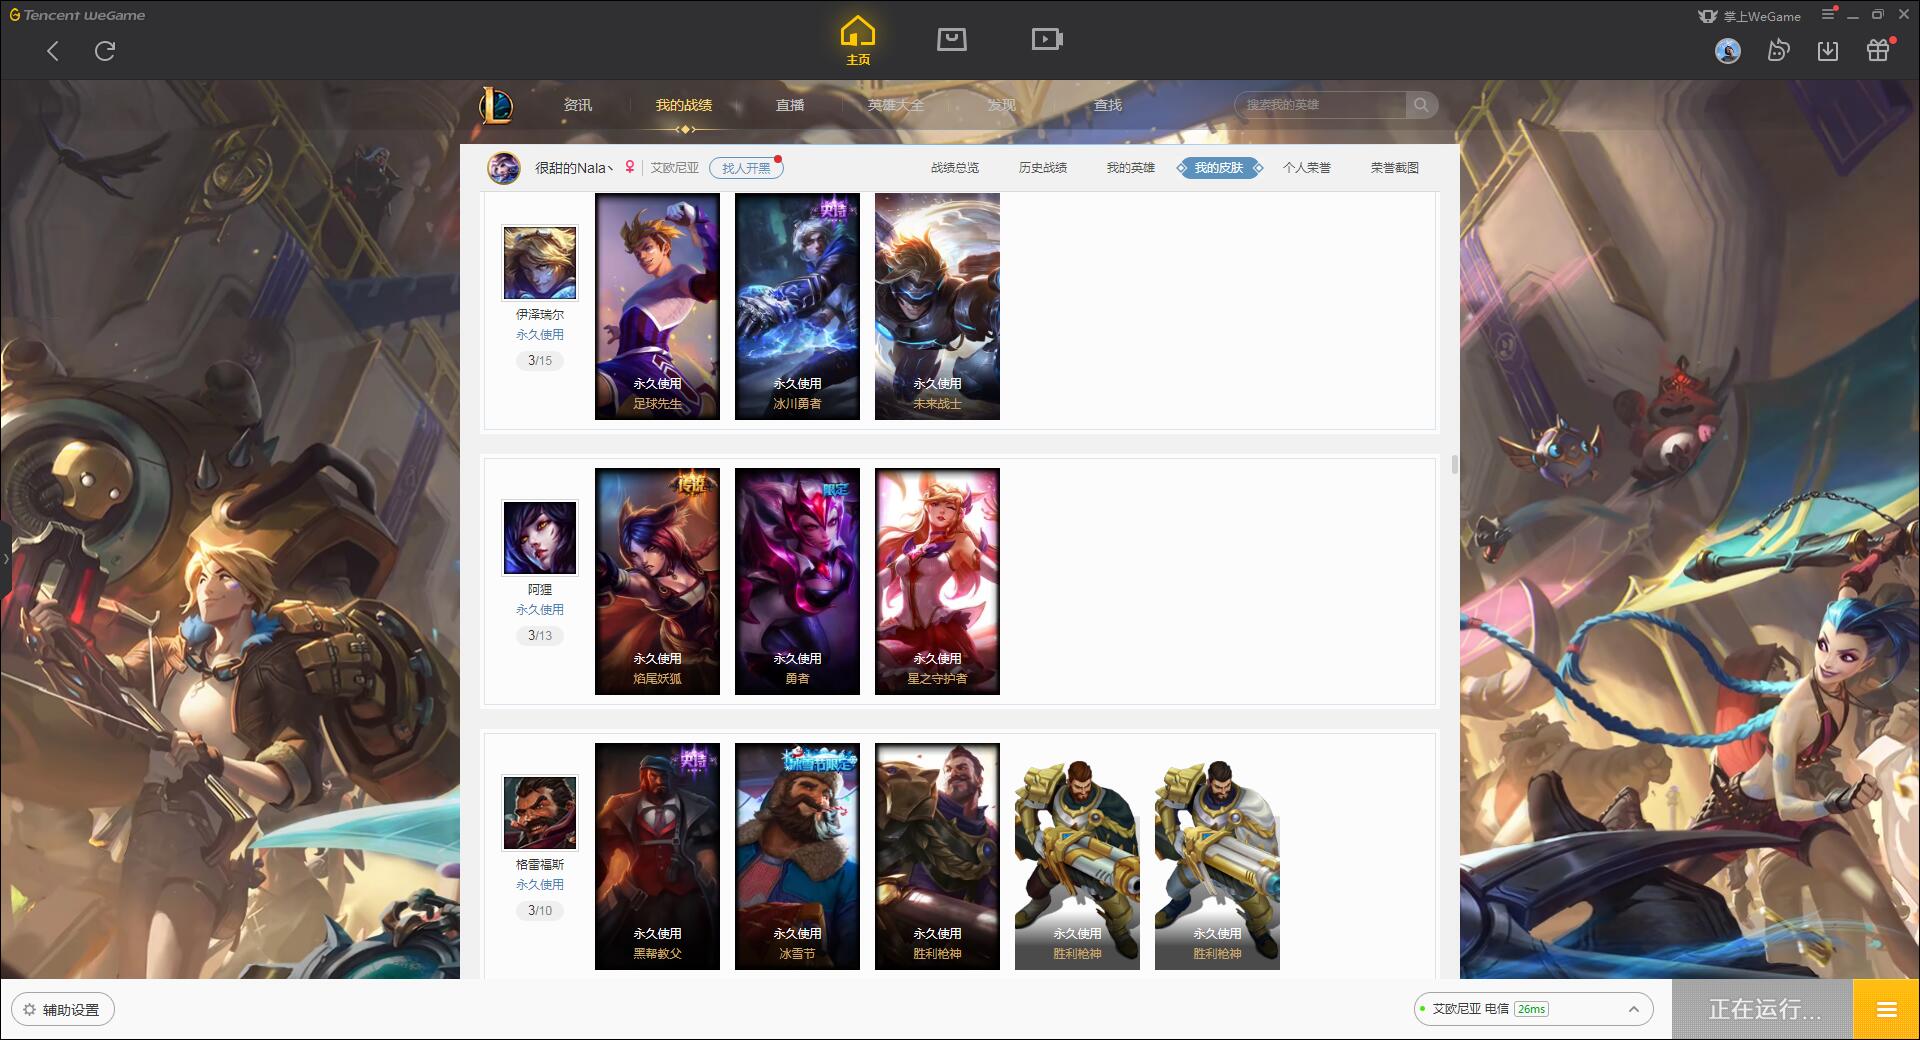
Task: Open the store bag icon
Action: pyautogui.click(x=952, y=39)
